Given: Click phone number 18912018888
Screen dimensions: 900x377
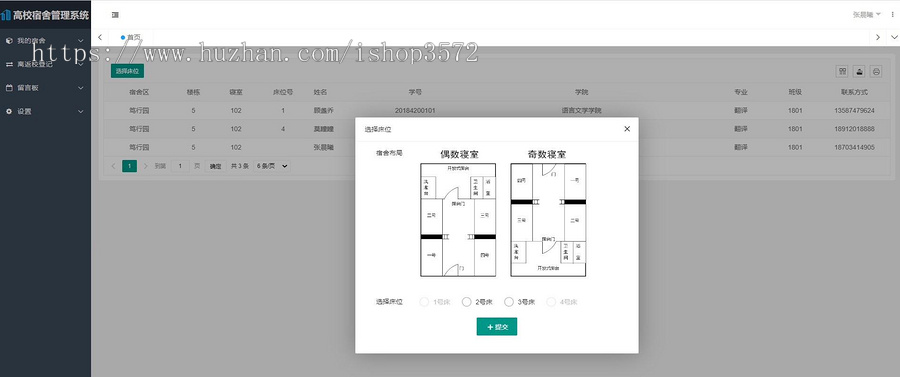Looking at the screenshot, I should [854, 129].
